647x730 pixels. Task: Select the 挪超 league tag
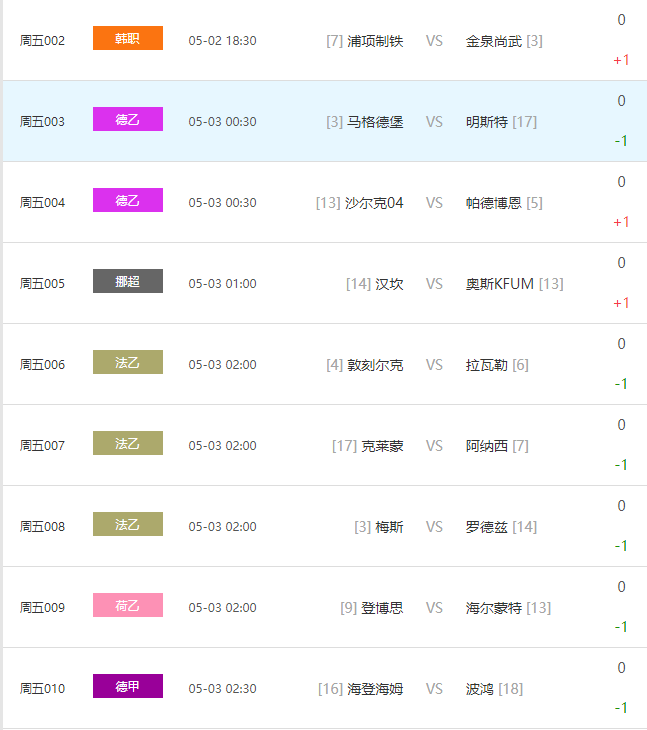point(127,282)
